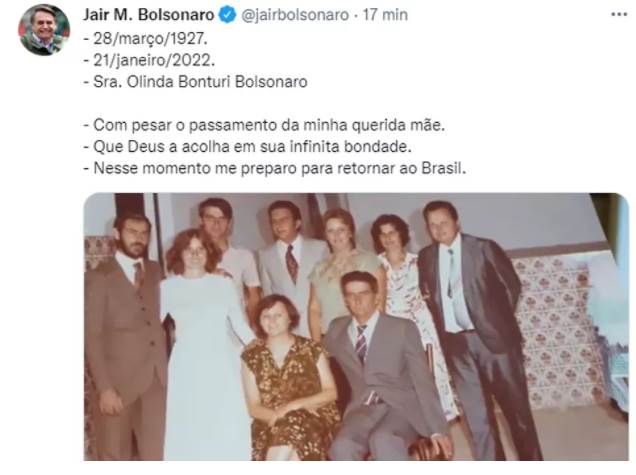The width and height of the screenshot is (636, 475).
Task: Click the line reading 28/março/1927
Action: click(146, 39)
